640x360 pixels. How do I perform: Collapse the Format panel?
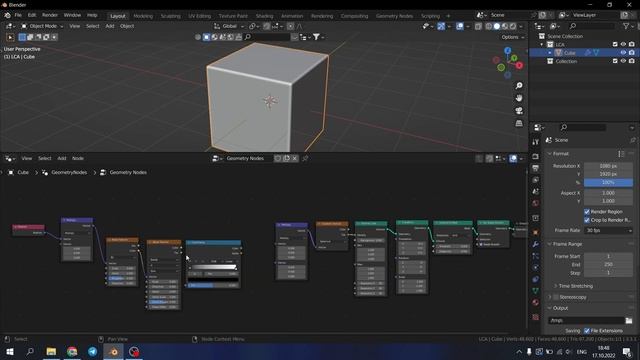point(549,154)
